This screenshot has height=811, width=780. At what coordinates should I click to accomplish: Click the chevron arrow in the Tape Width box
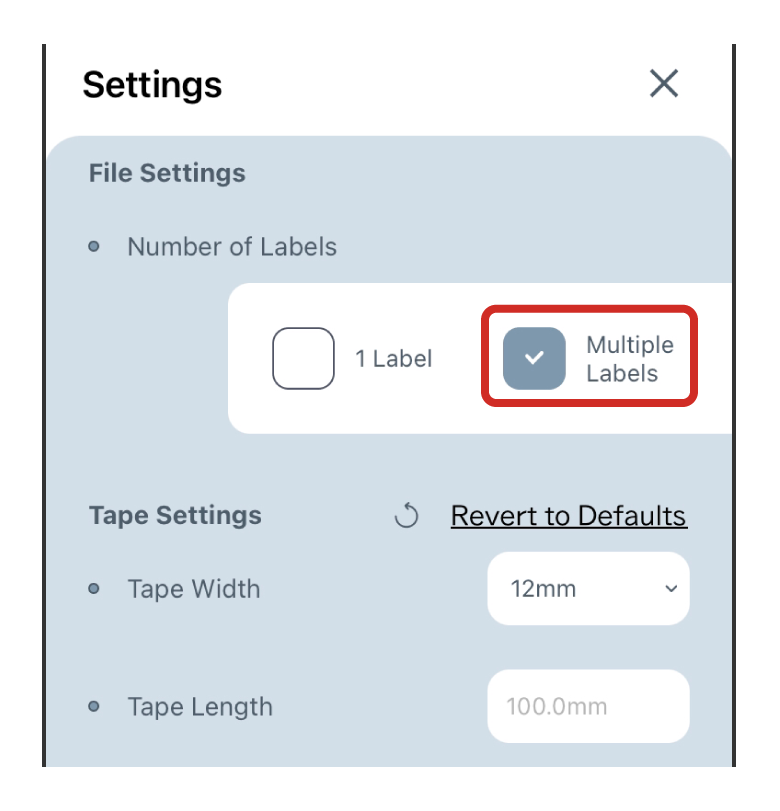(x=671, y=589)
